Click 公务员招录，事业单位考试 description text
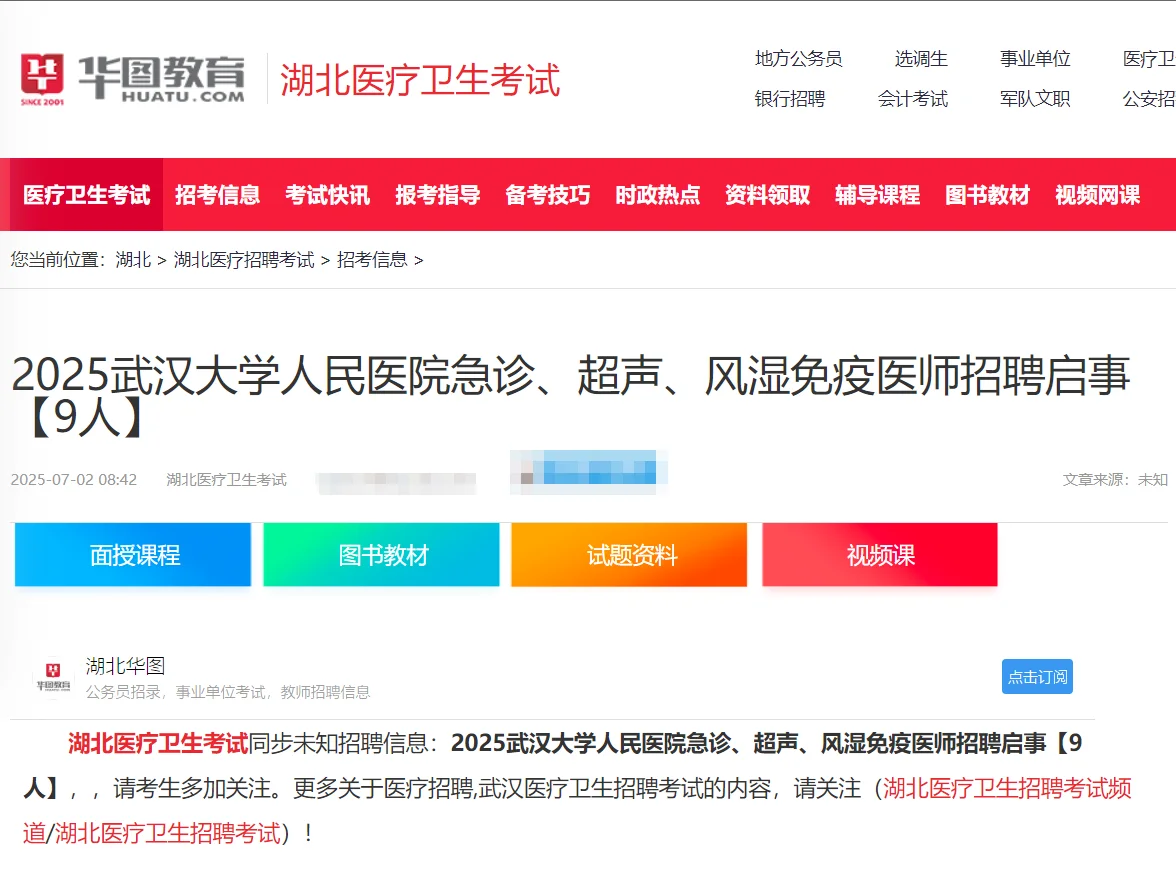This screenshot has height=883, width=1176. pos(228,692)
